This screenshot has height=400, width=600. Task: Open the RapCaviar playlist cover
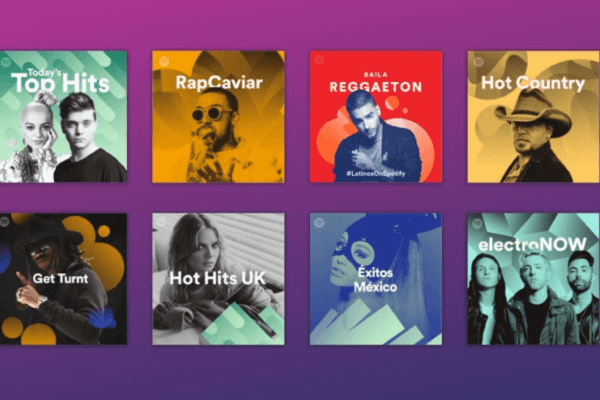[218, 117]
